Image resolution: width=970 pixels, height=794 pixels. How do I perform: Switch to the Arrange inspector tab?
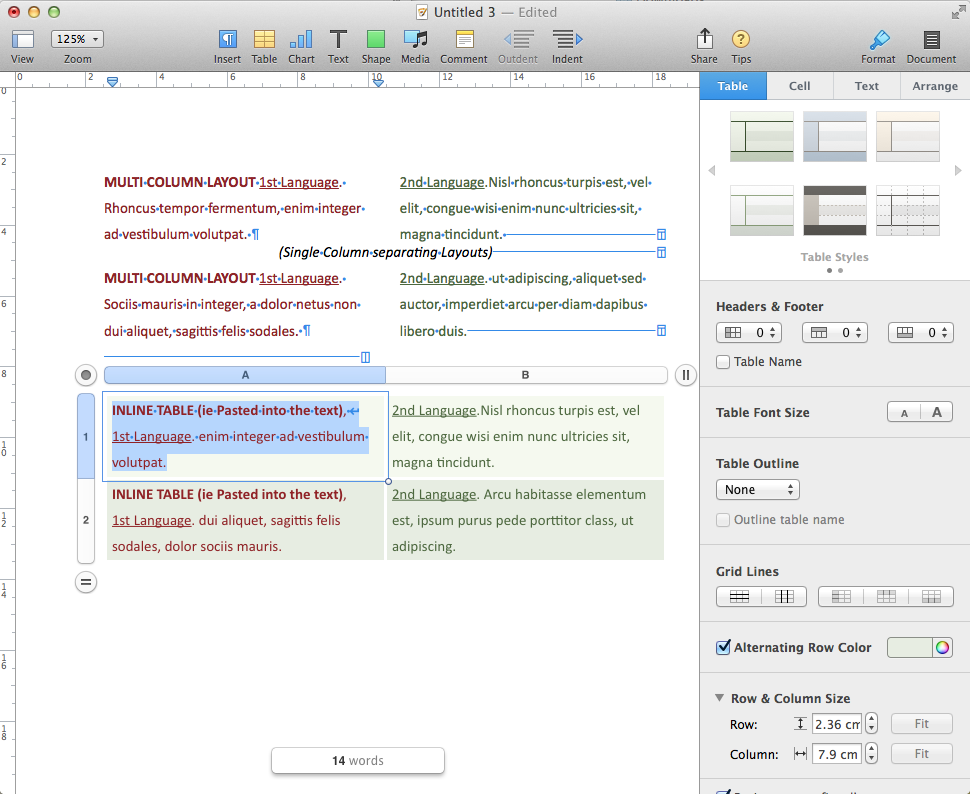[935, 86]
